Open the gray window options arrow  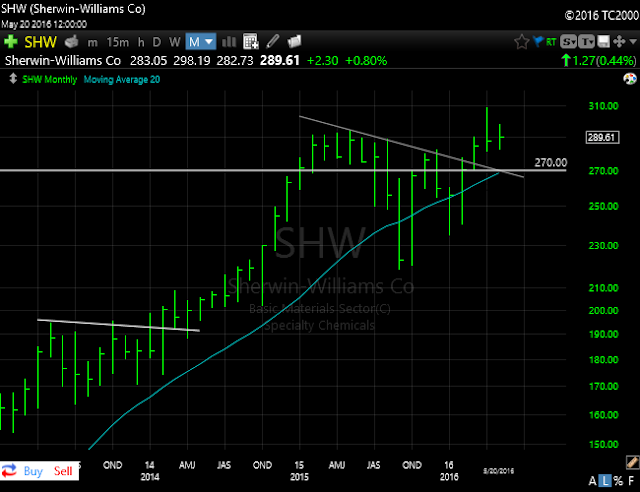(633, 42)
